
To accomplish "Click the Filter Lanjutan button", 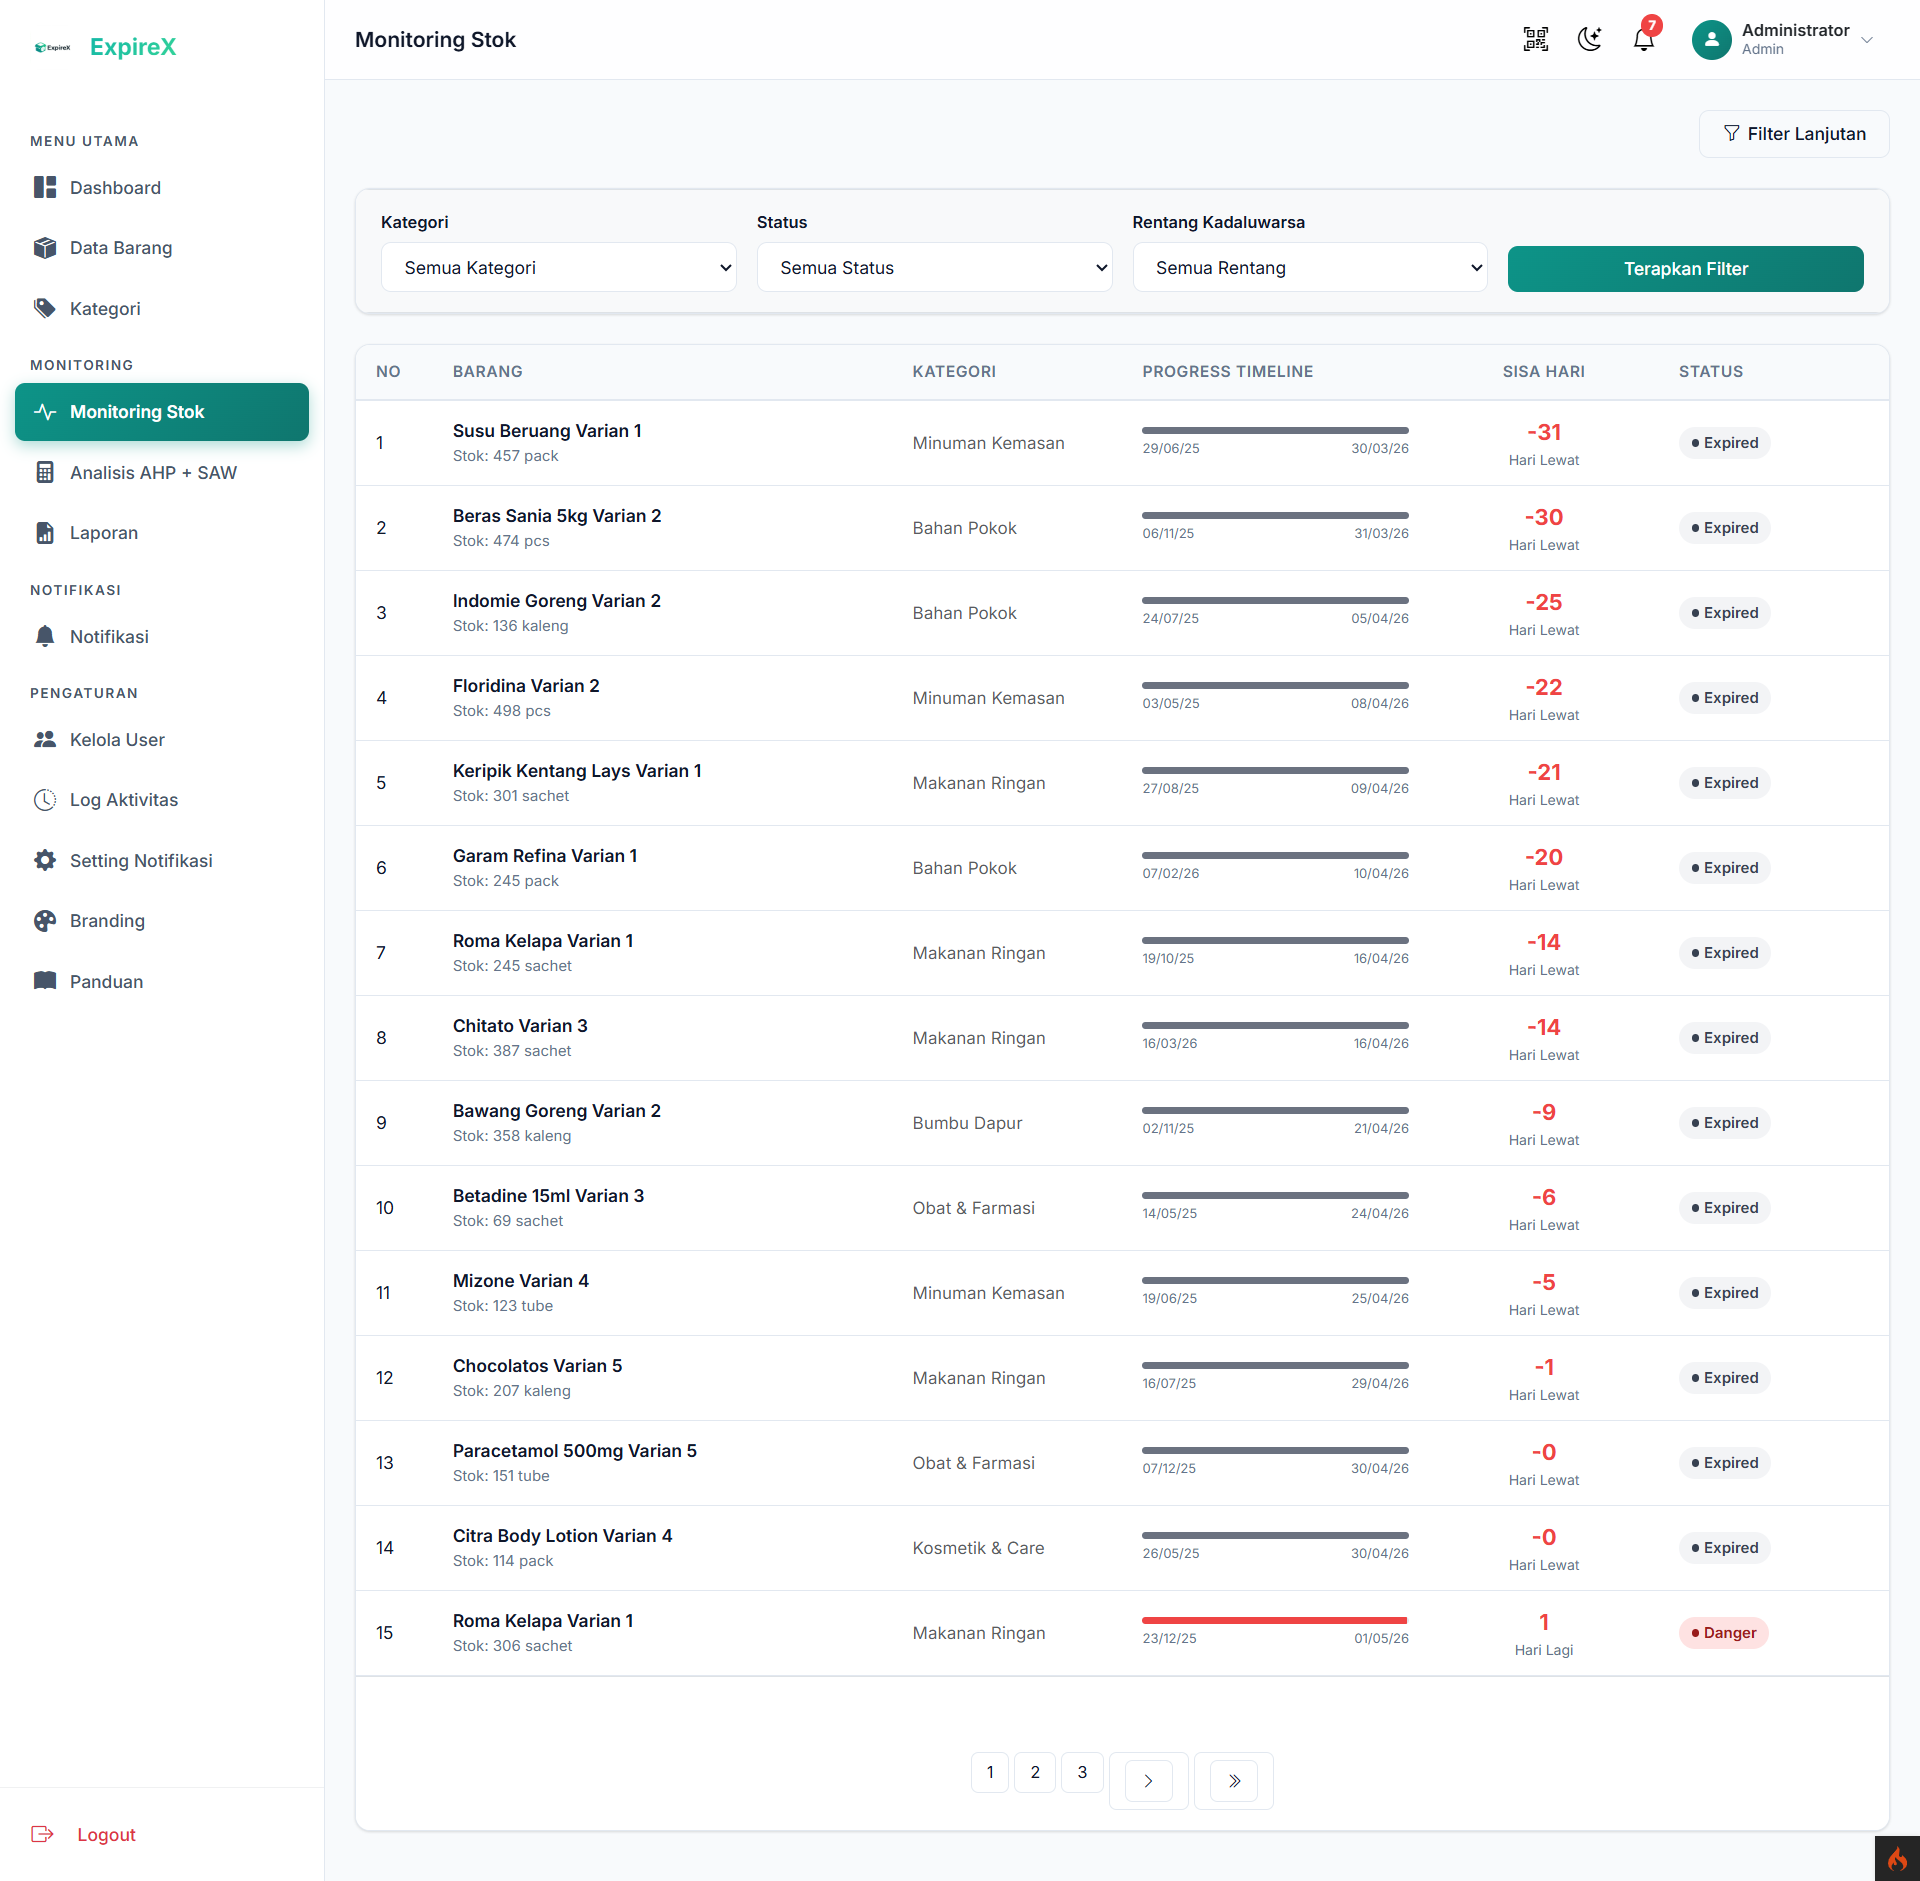I will tap(1794, 134).
